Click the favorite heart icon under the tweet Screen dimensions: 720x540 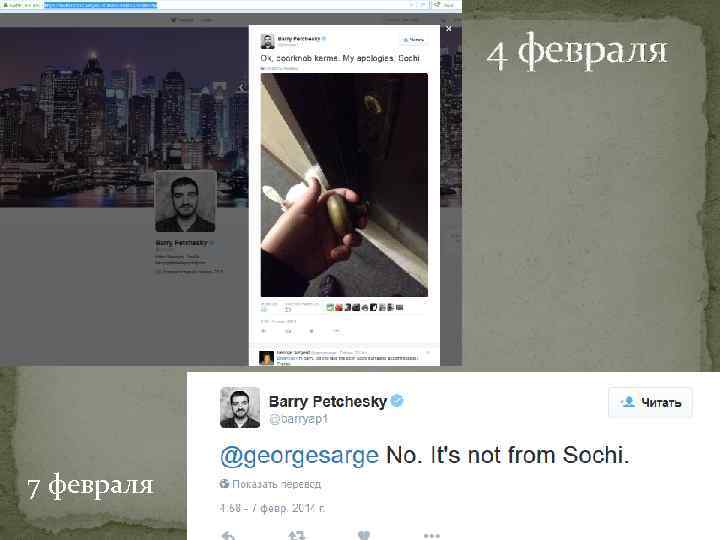(x=364, y=535)
